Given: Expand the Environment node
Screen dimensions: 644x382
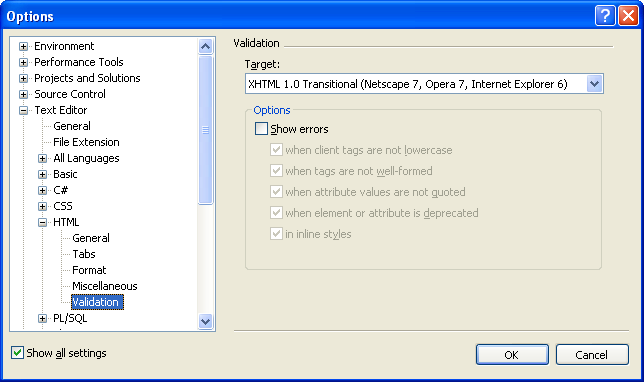Looking at the screenshot, I should (23, 46).
